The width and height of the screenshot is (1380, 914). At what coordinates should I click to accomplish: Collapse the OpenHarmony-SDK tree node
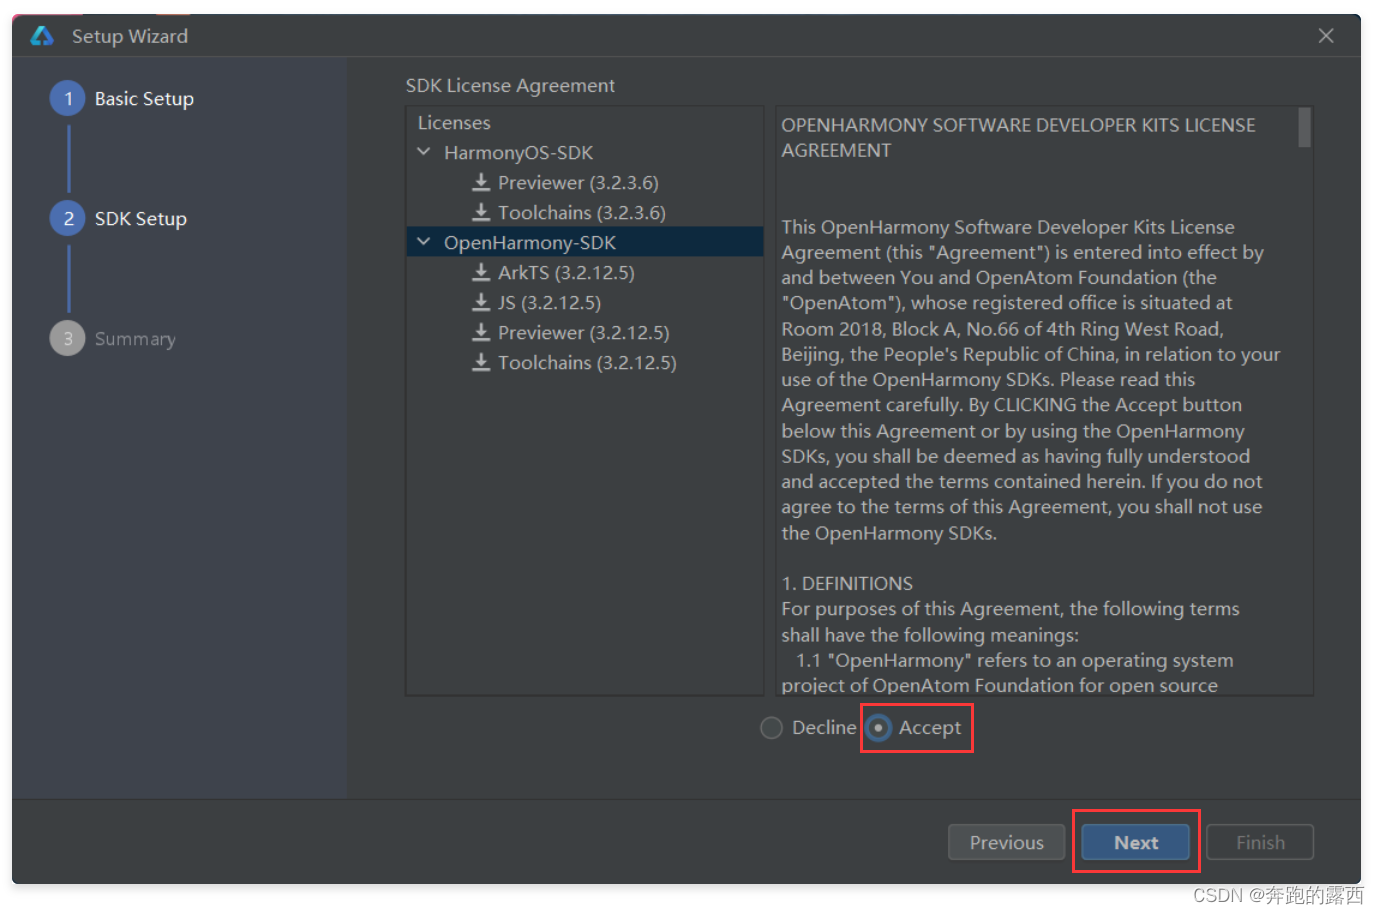[x=424, y=242]
